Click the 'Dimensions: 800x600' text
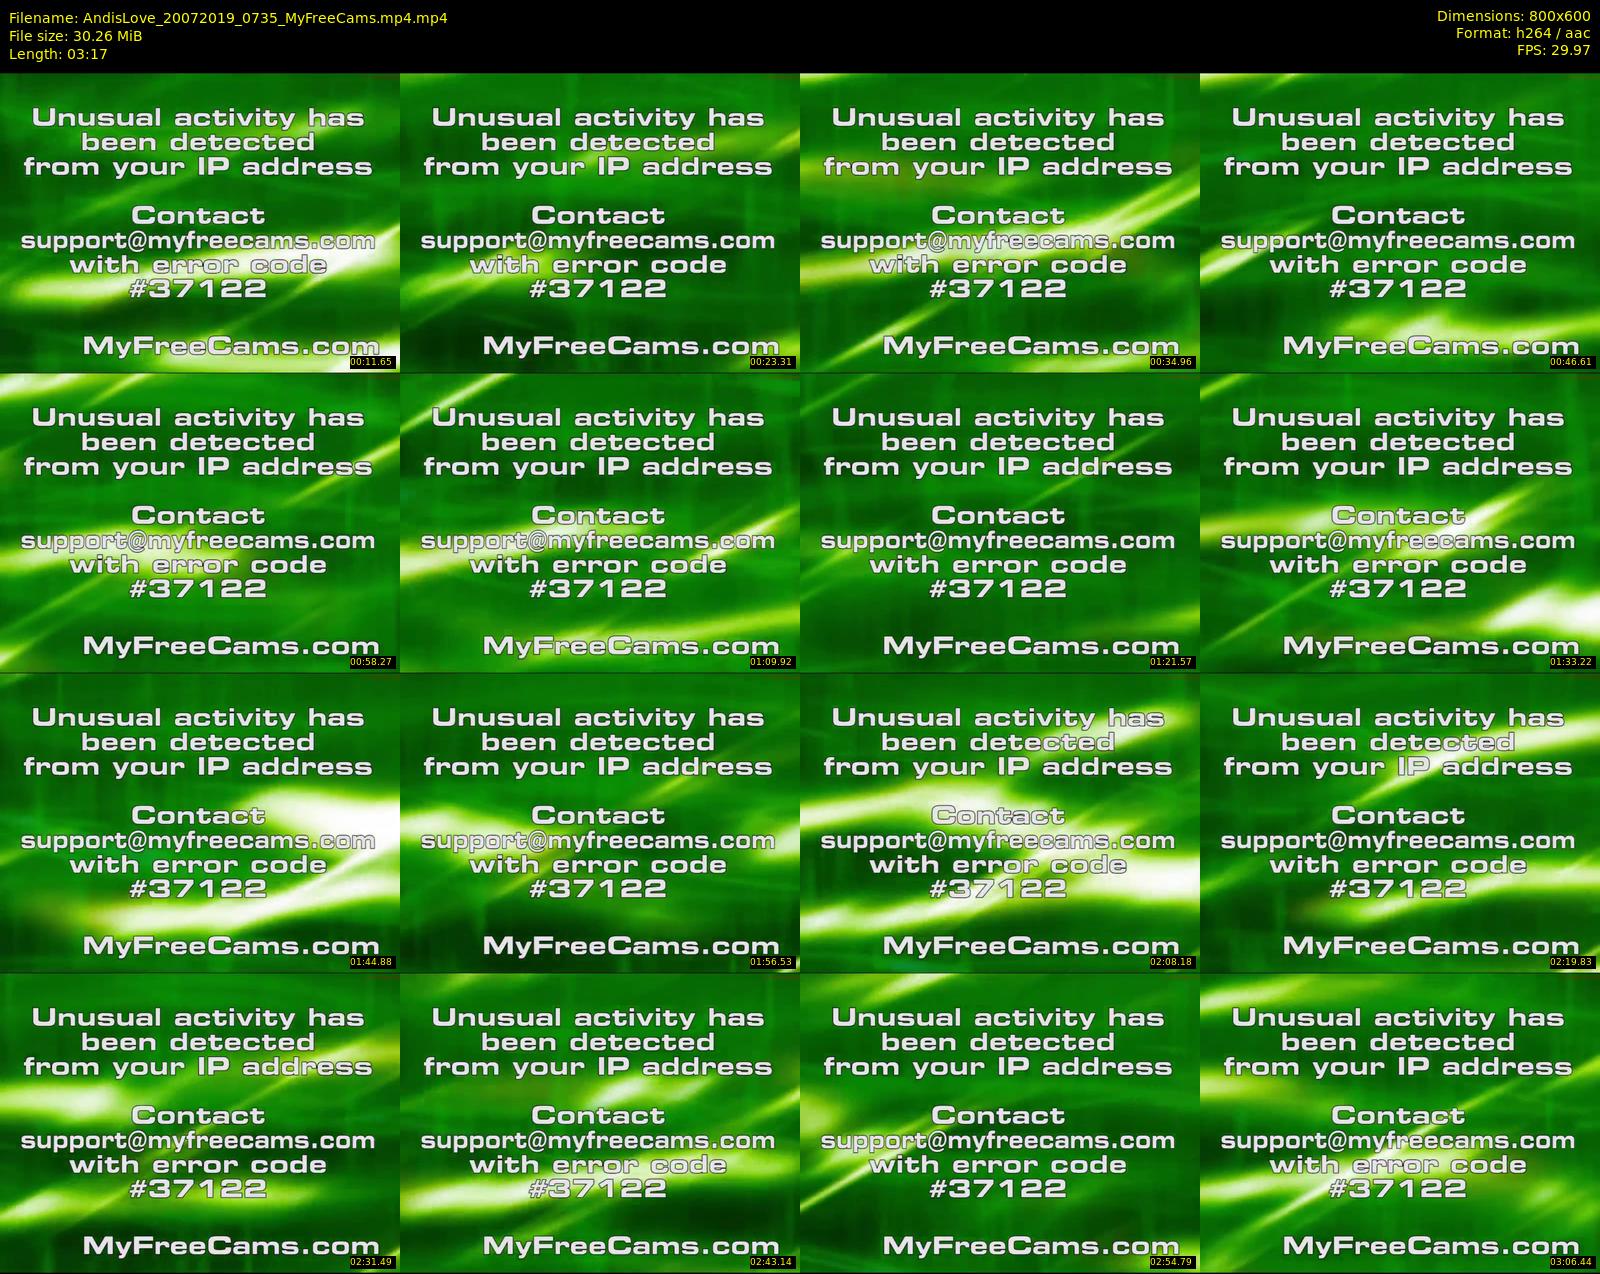 1513,16
